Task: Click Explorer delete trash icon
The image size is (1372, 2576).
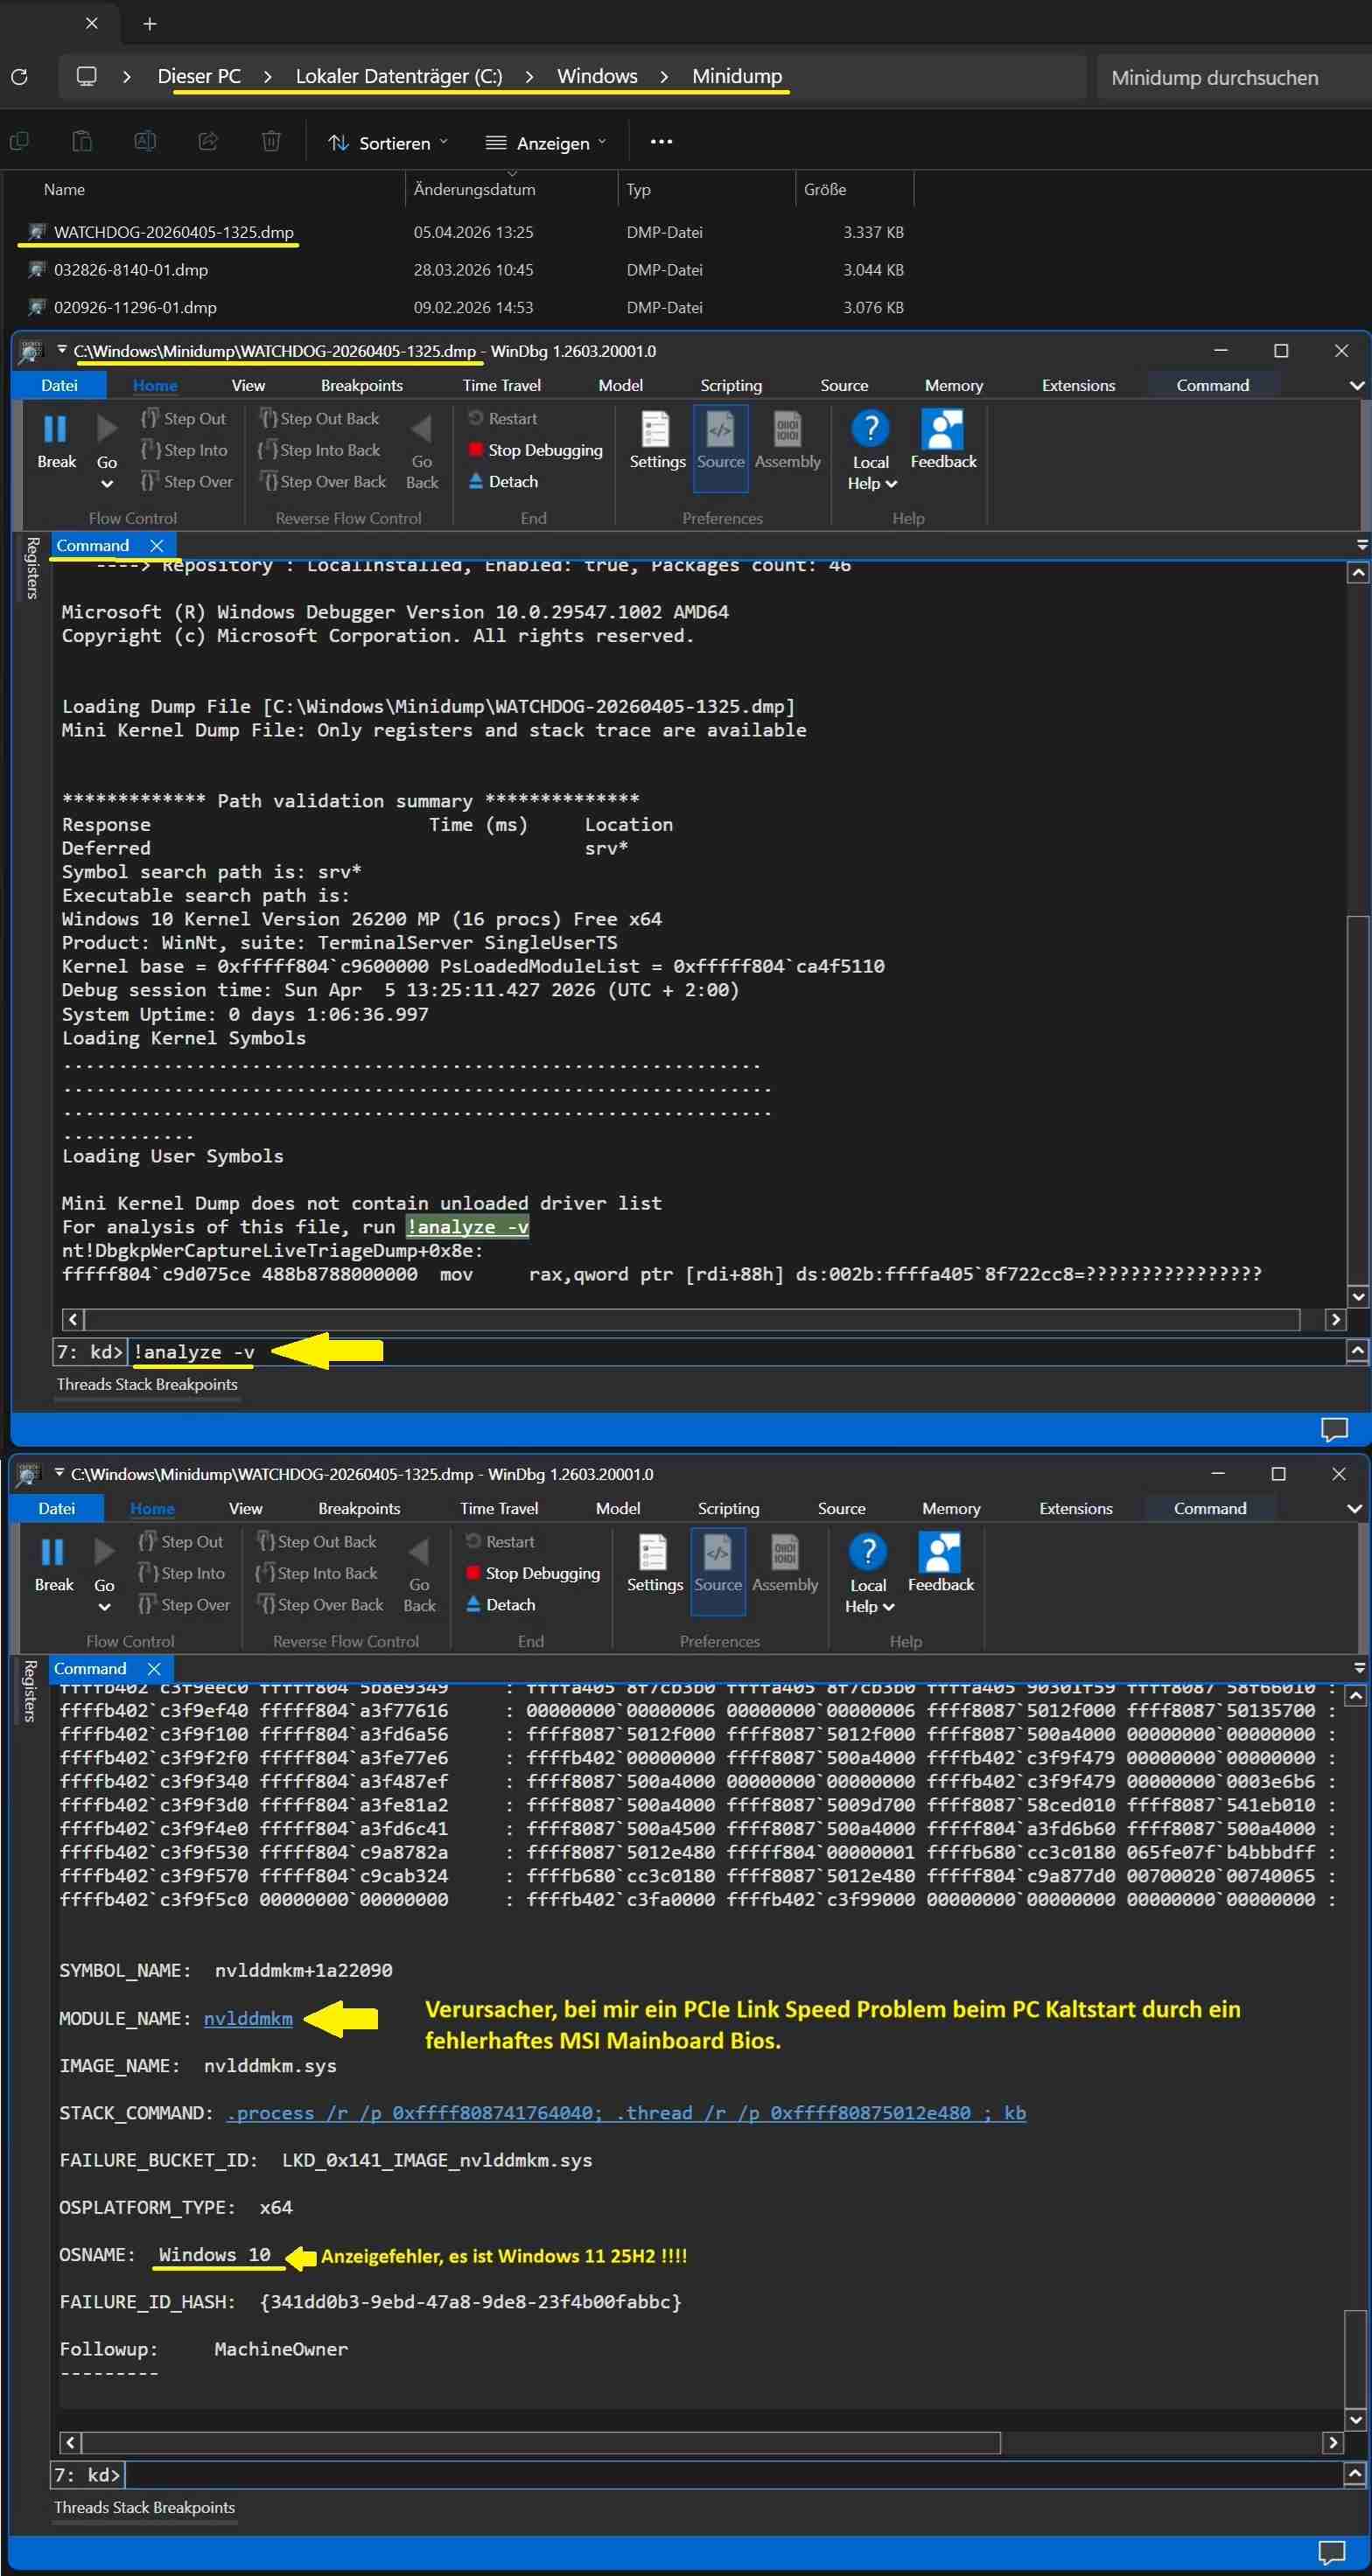Action: click(x=271, y=141)
